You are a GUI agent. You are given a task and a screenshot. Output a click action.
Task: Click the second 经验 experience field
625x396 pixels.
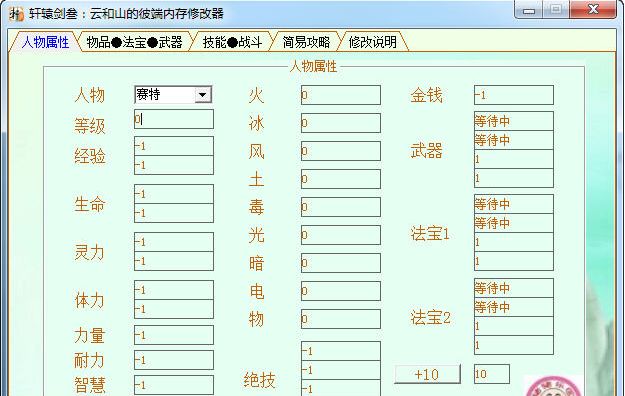point(174,165)
